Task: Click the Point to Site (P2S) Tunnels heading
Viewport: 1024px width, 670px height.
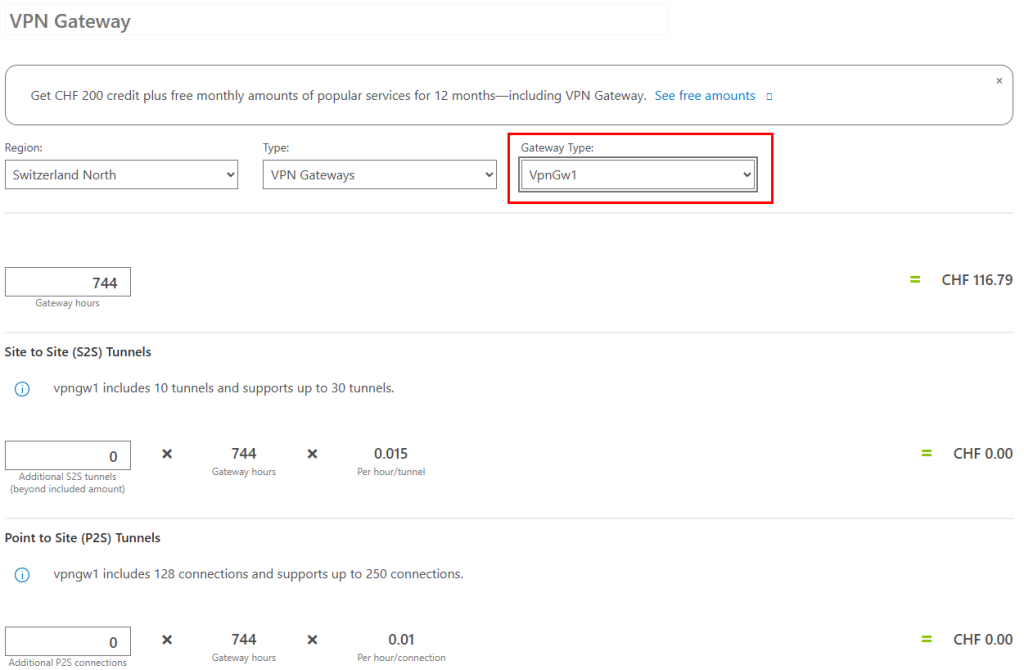Action: (x=82, y=538)
